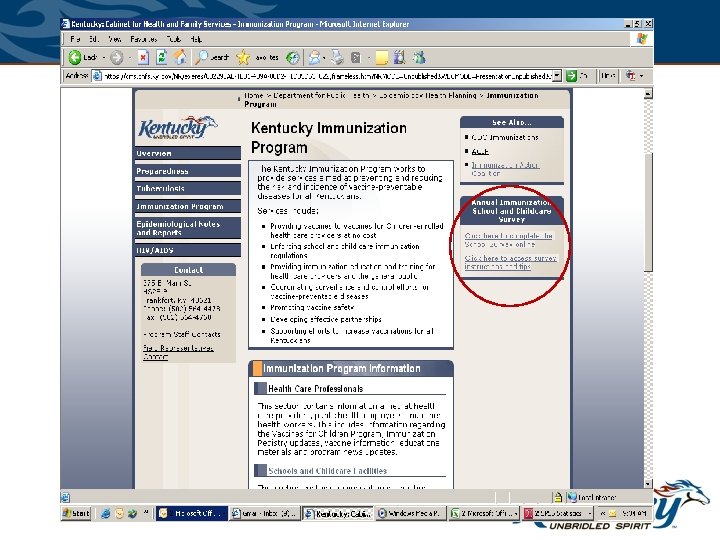Click scrollbar down arrow
Screen dimensions: 720x540
point(648,484)
